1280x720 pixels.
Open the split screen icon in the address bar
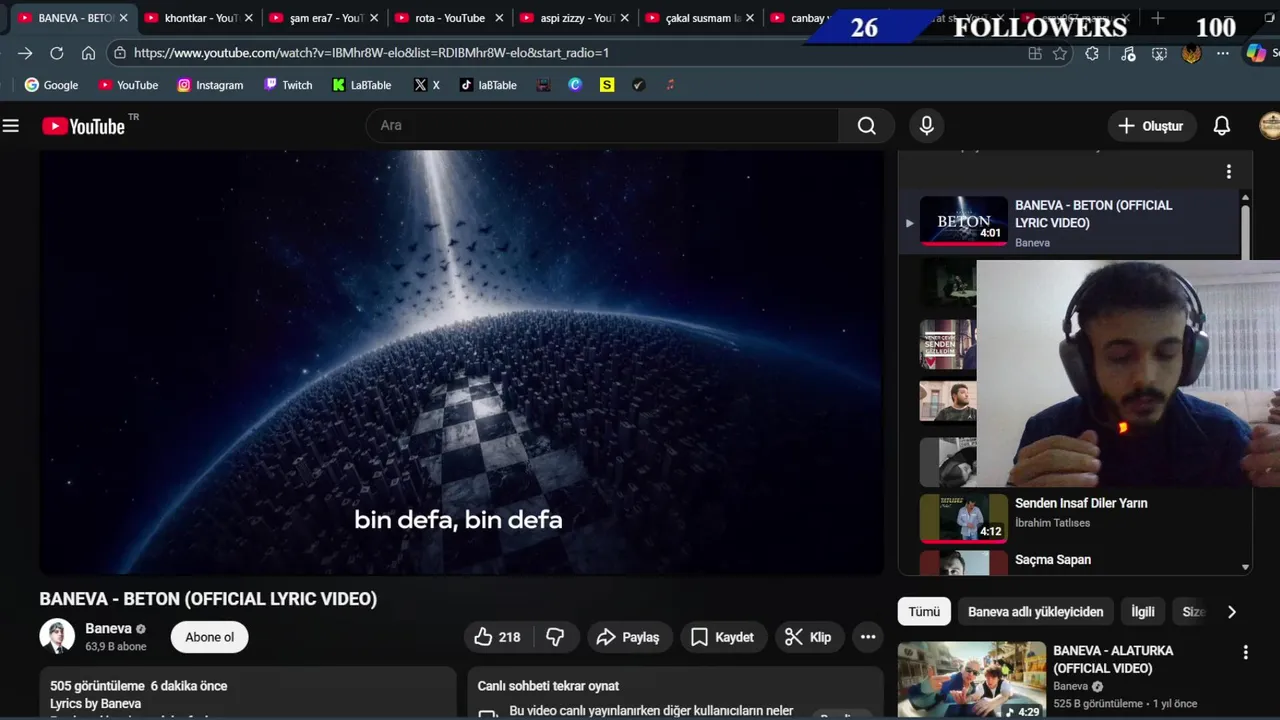(1034, 54)
